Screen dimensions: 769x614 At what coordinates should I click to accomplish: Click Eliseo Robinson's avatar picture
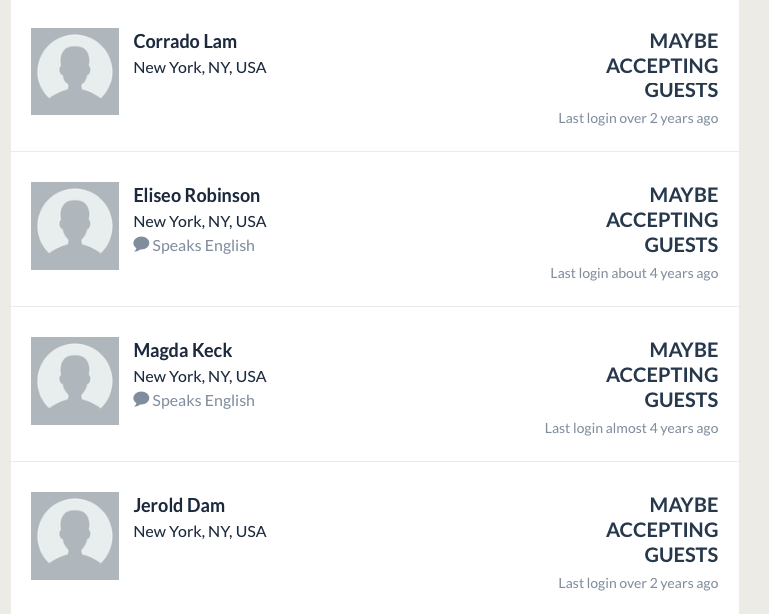pos(75,226)
